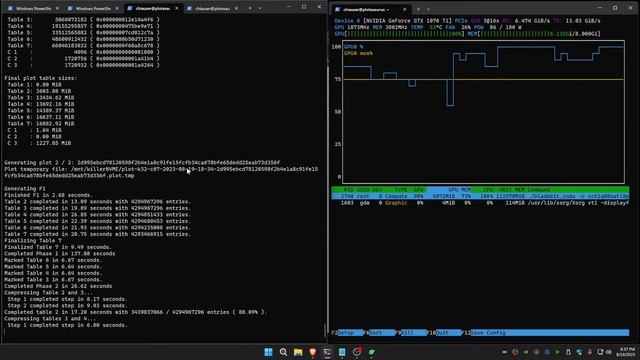640x360 pixels.
Task: Select the root bladebit_cuda process row
Action: [480, 196]
